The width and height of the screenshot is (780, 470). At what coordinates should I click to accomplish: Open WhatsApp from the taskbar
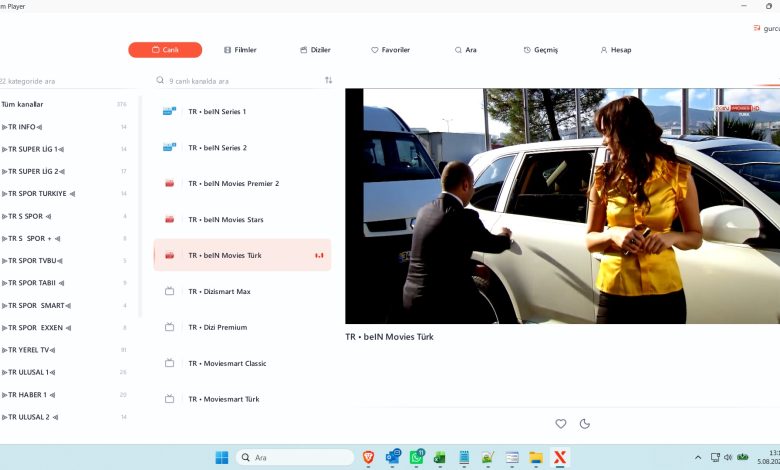pyautogui.click(x=417, y=457)
